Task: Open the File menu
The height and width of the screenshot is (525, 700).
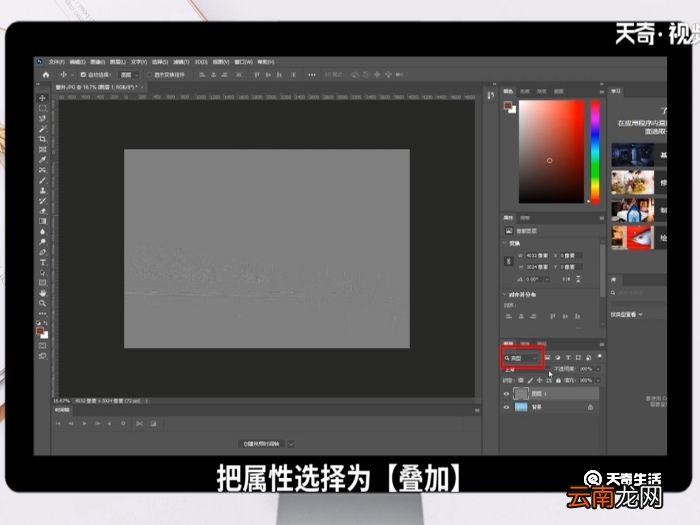Action: (57, 62)
